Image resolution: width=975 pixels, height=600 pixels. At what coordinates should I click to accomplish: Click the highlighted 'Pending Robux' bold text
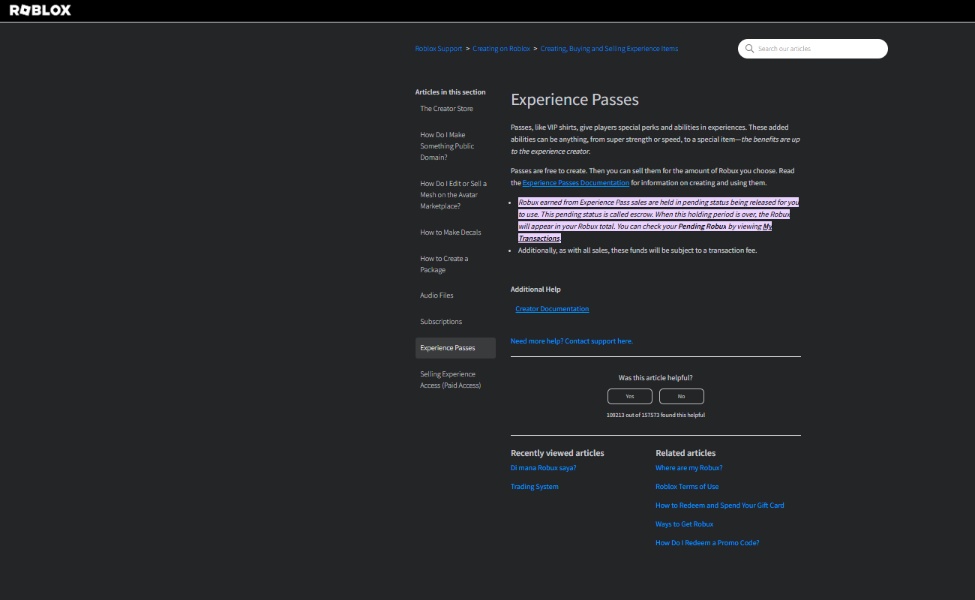(x=702, y=226)
